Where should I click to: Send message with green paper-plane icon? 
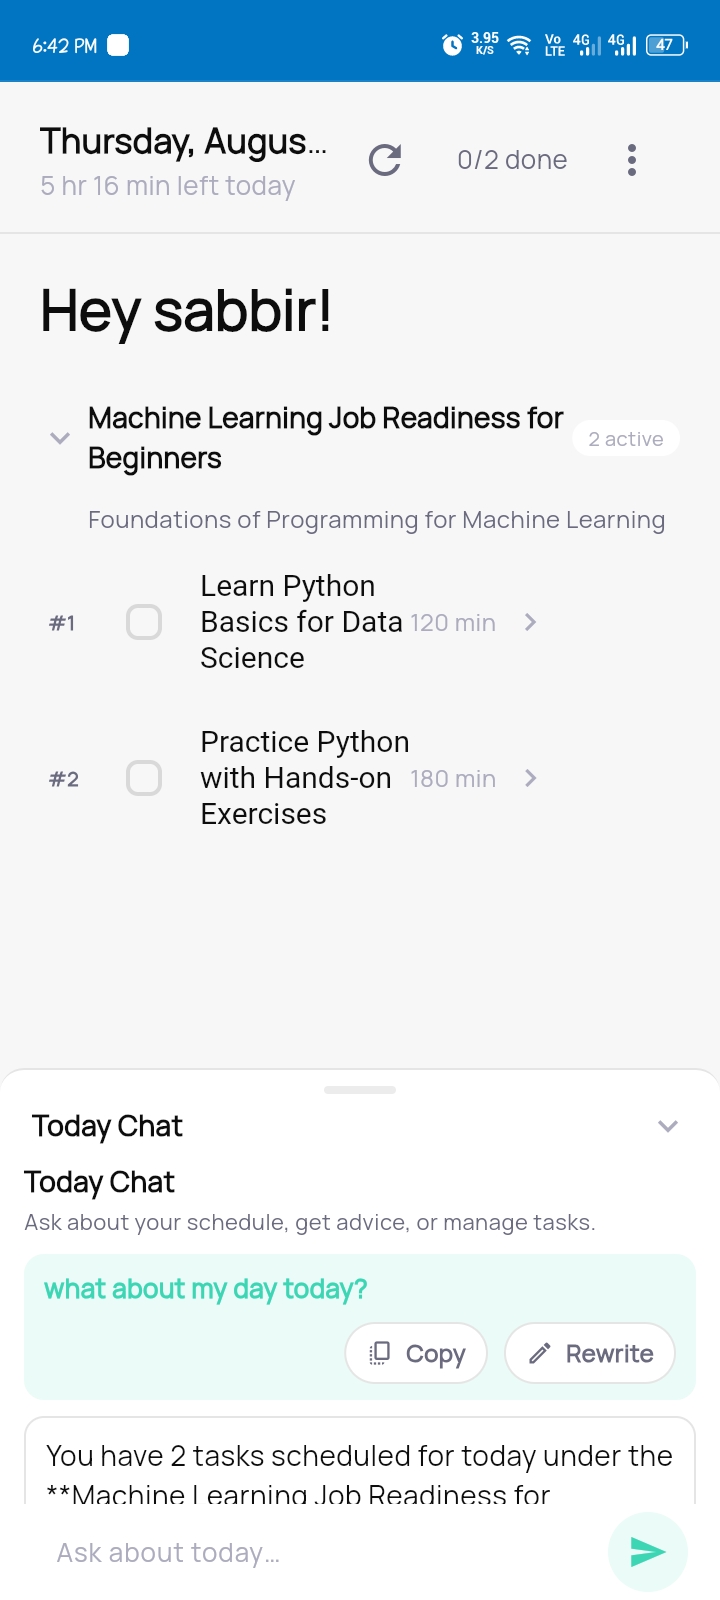tap(647, 1551)
